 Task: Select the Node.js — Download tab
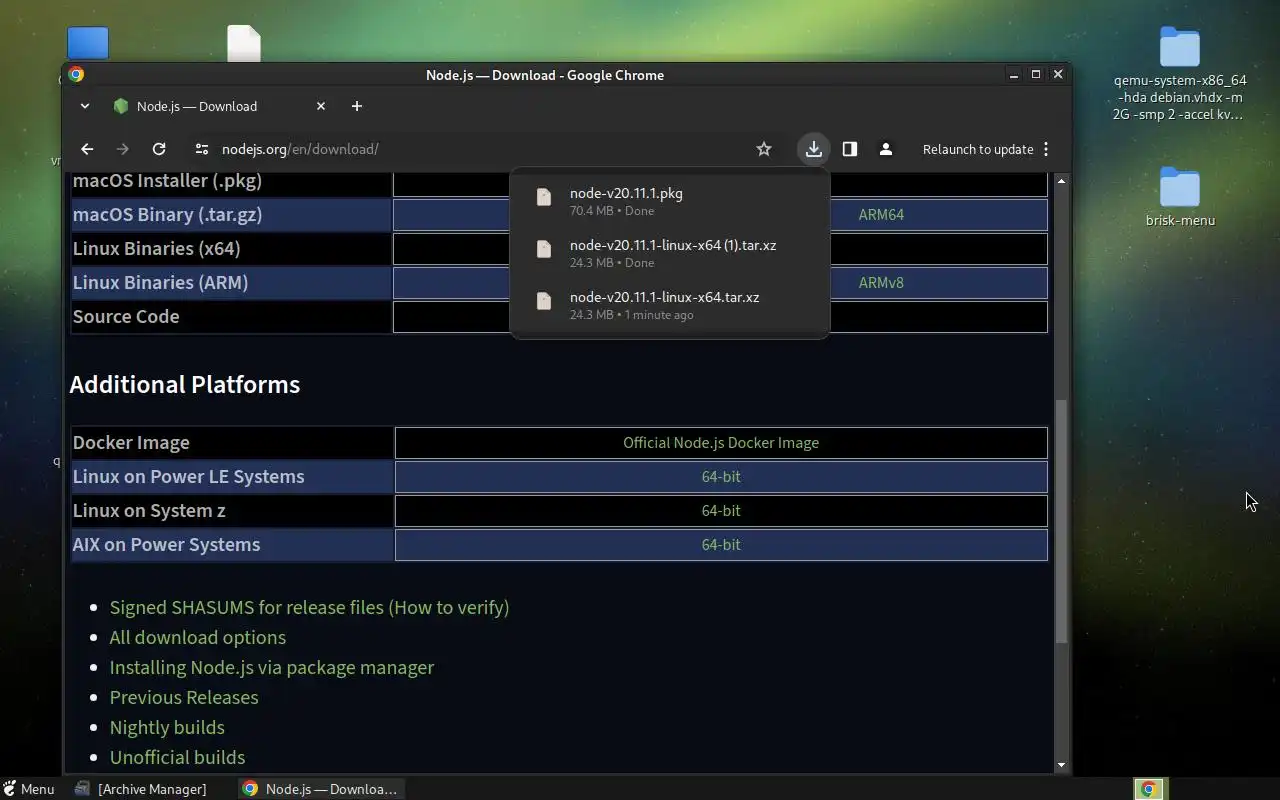click(220, 106)
